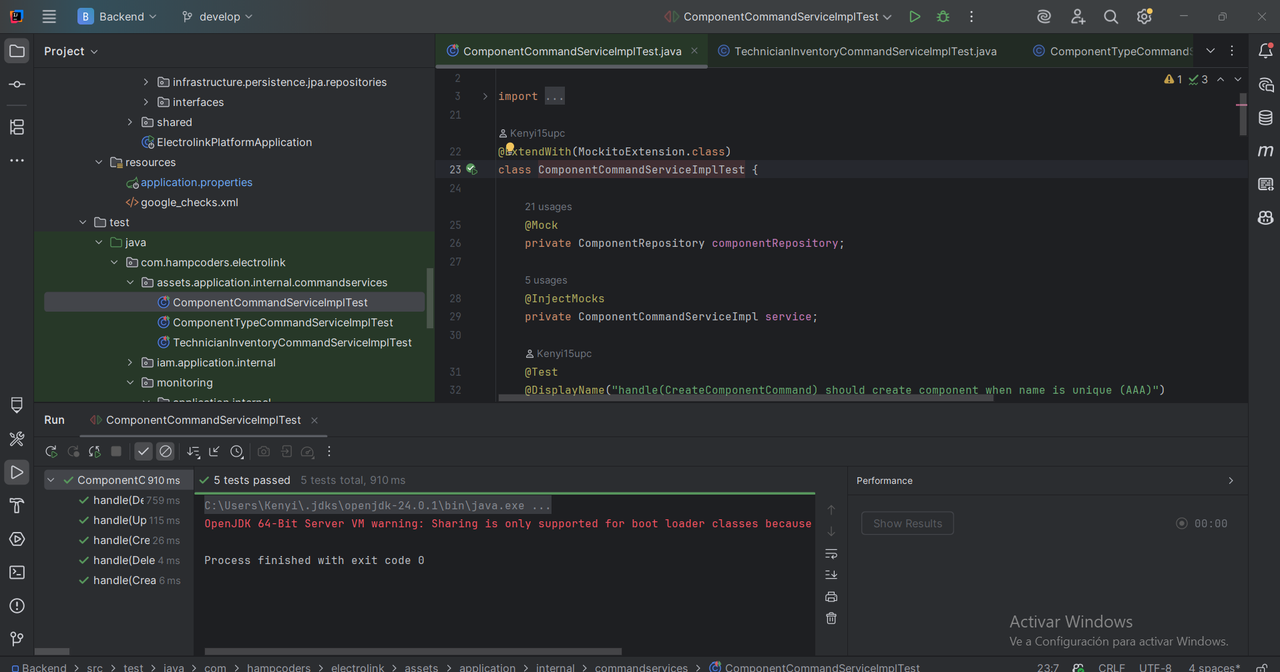Open the run configuration dropdown

coord(780,17)
